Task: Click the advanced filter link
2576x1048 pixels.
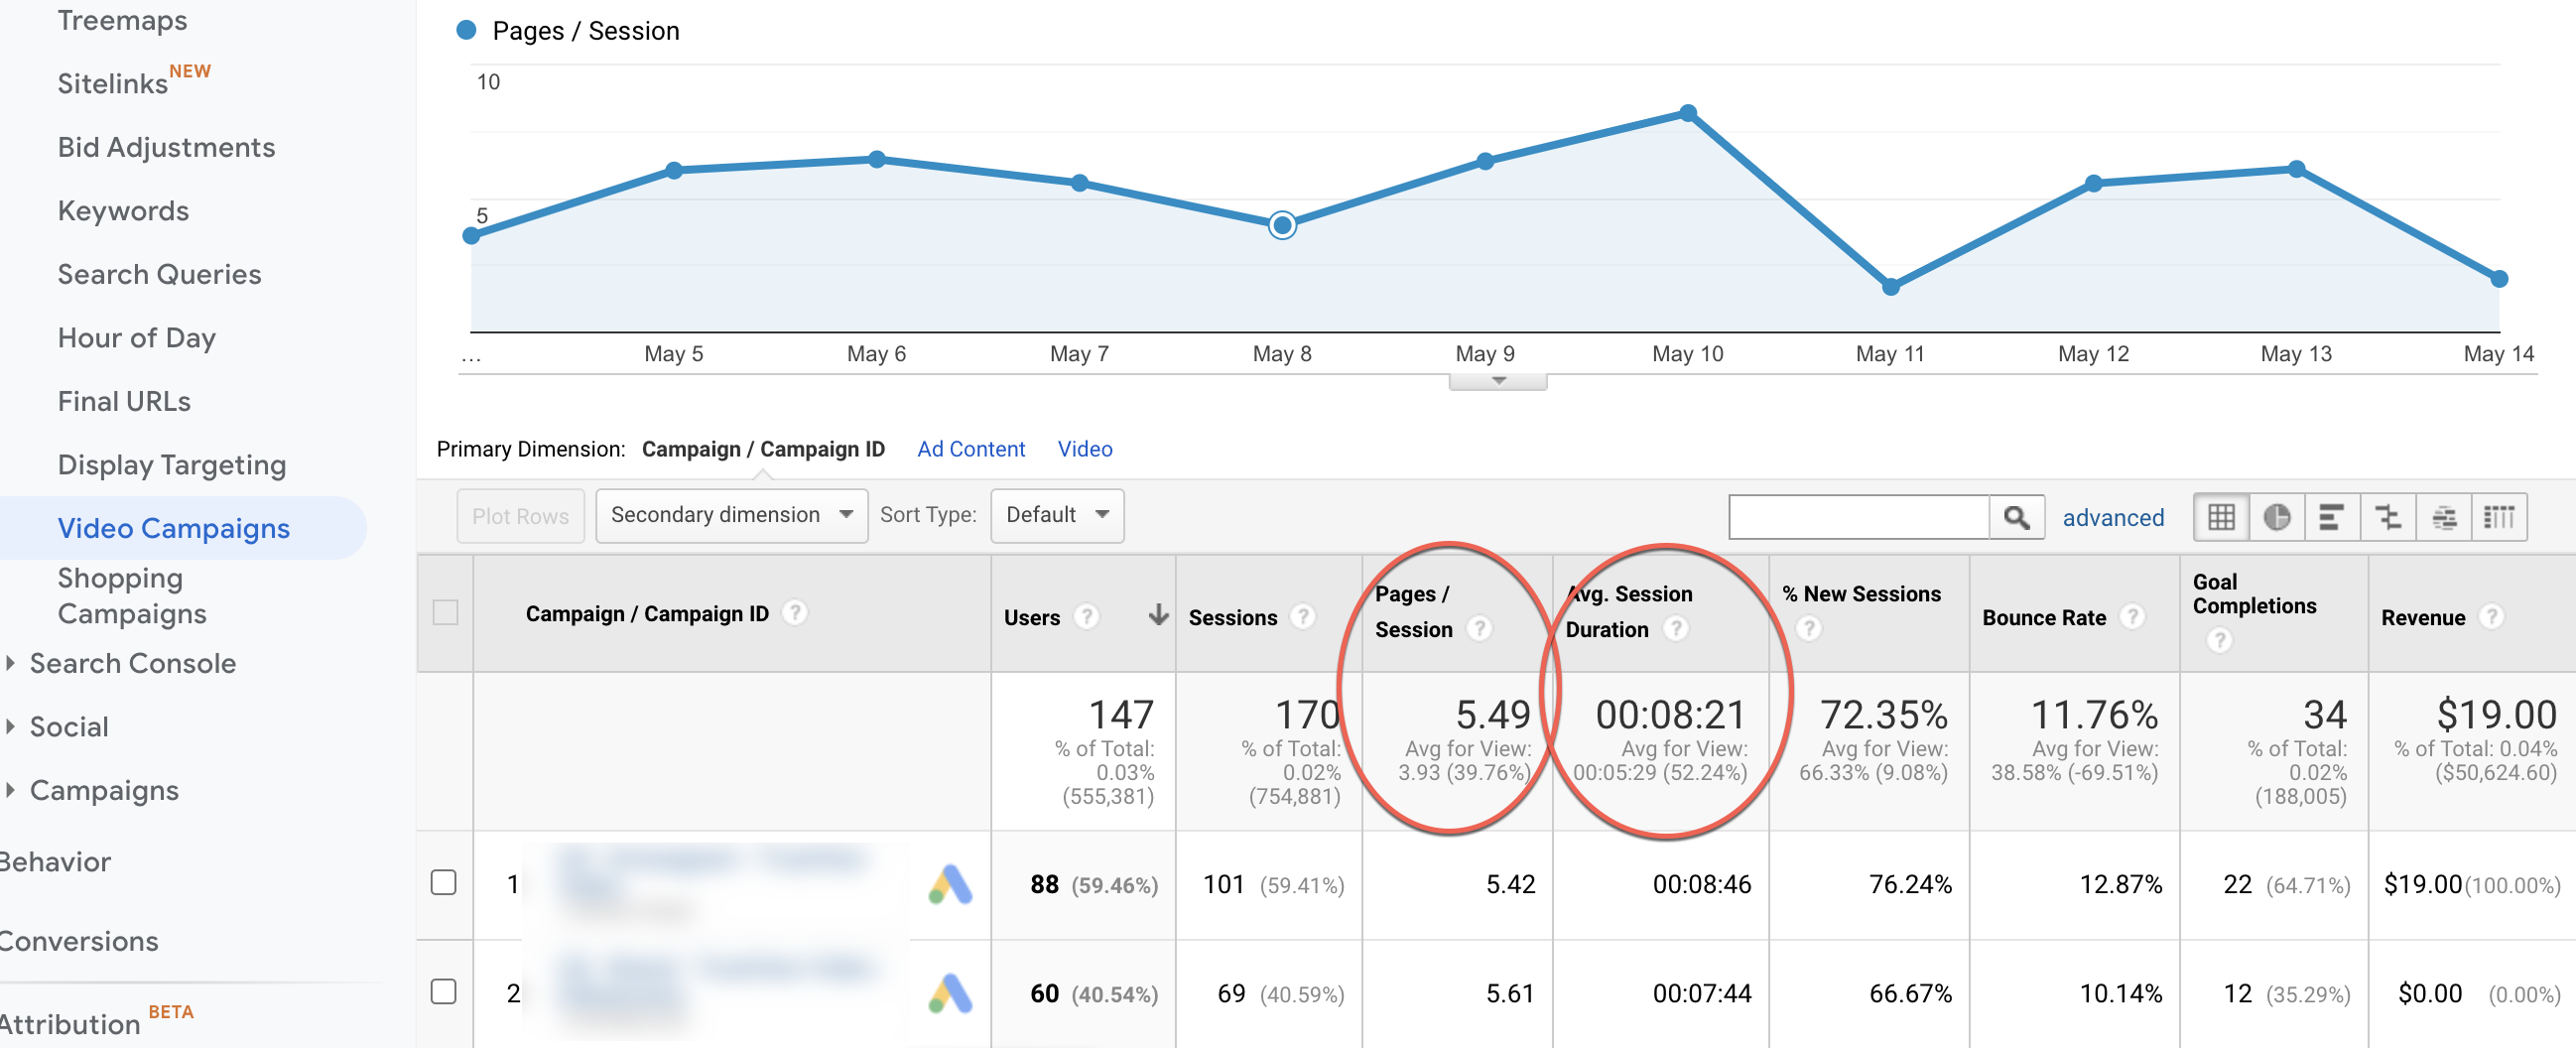Action: [x=2112, y=517]
